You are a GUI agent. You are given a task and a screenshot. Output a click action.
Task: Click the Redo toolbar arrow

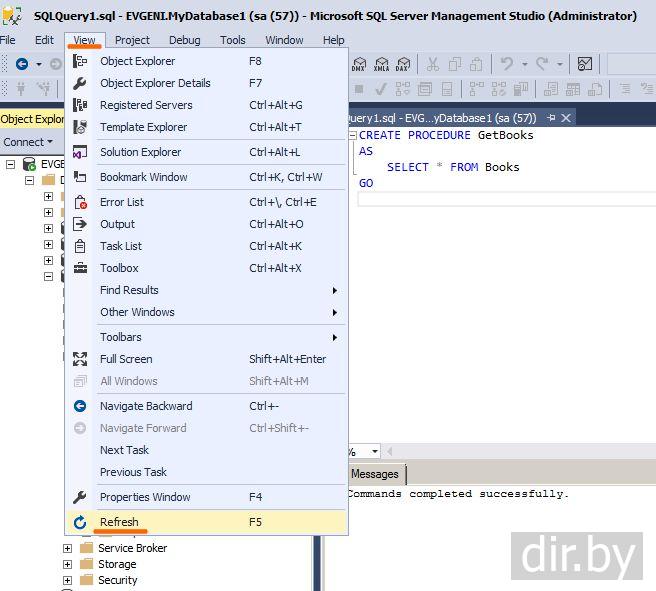click(542, 64)
